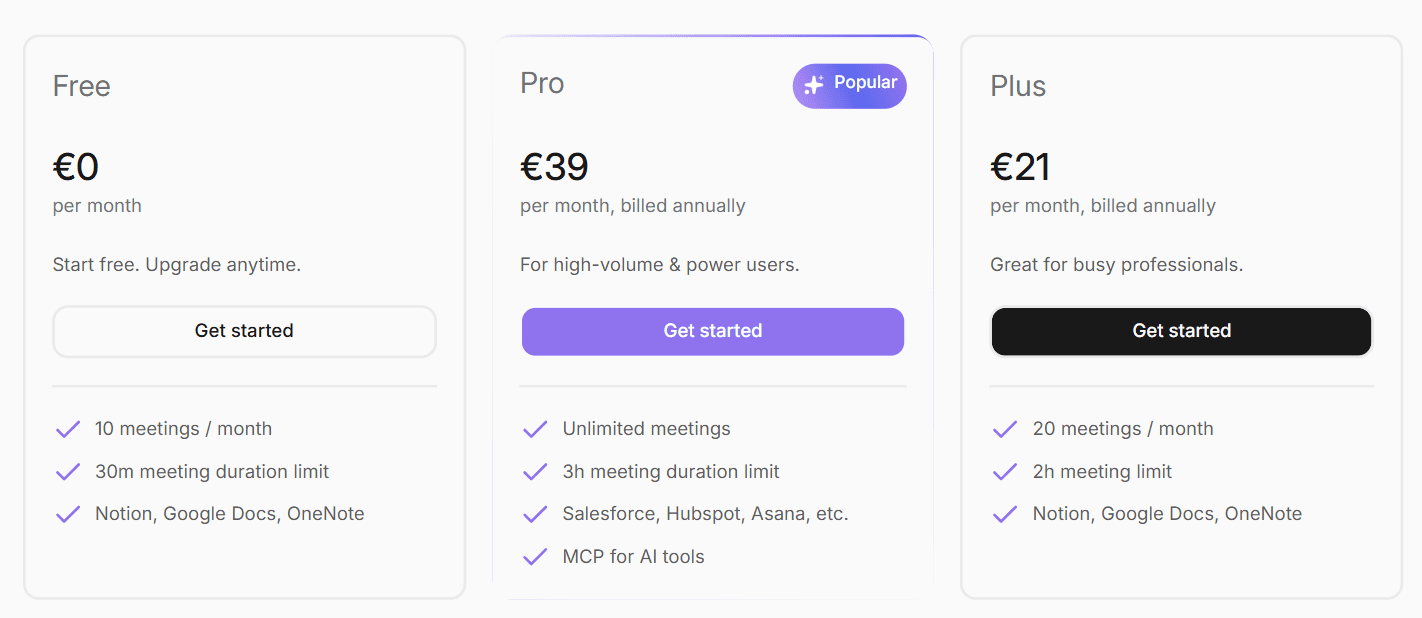Click checkmark beside Salesforce, Hubspot, Asana
This screenshot has width=1422, height=618.
click(535, 514)
